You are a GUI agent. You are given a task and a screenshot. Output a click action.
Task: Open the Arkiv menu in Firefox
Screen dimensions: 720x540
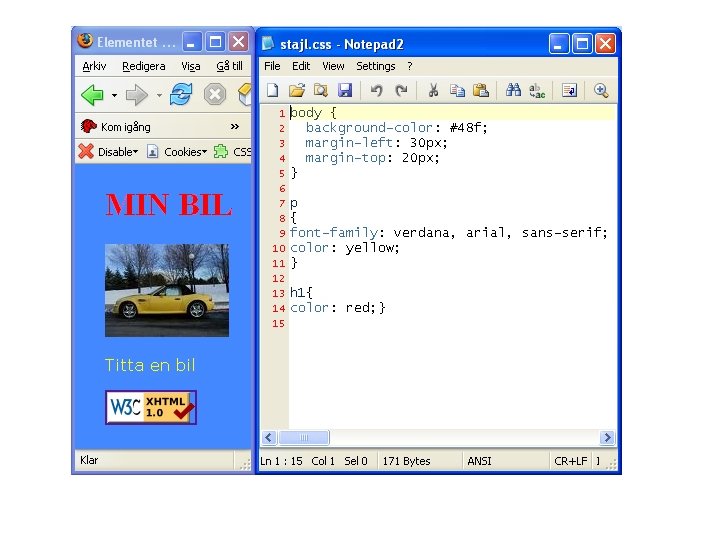(x=94, y=66)
